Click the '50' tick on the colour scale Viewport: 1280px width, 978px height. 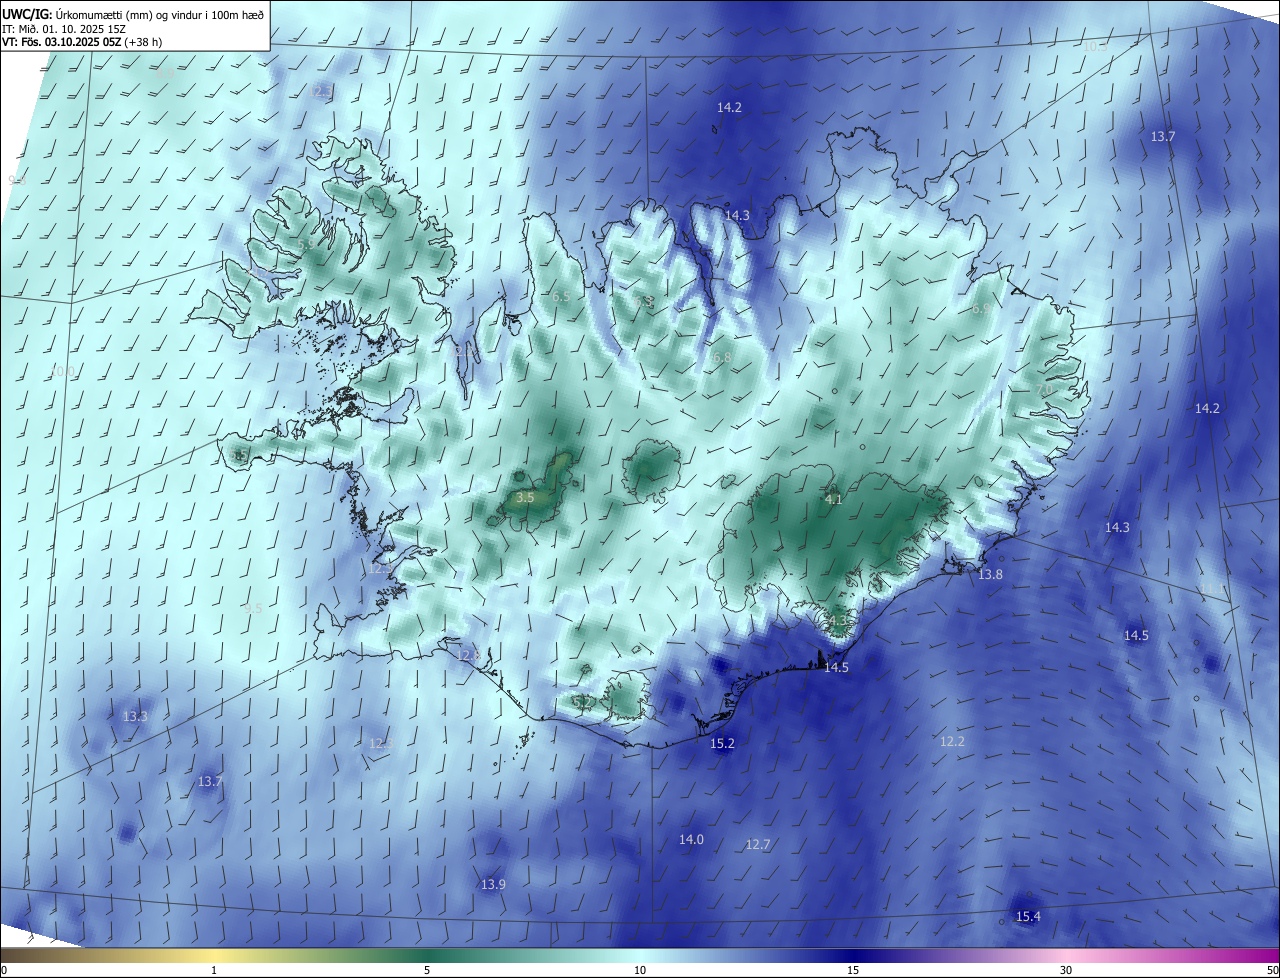(1272, 970)
